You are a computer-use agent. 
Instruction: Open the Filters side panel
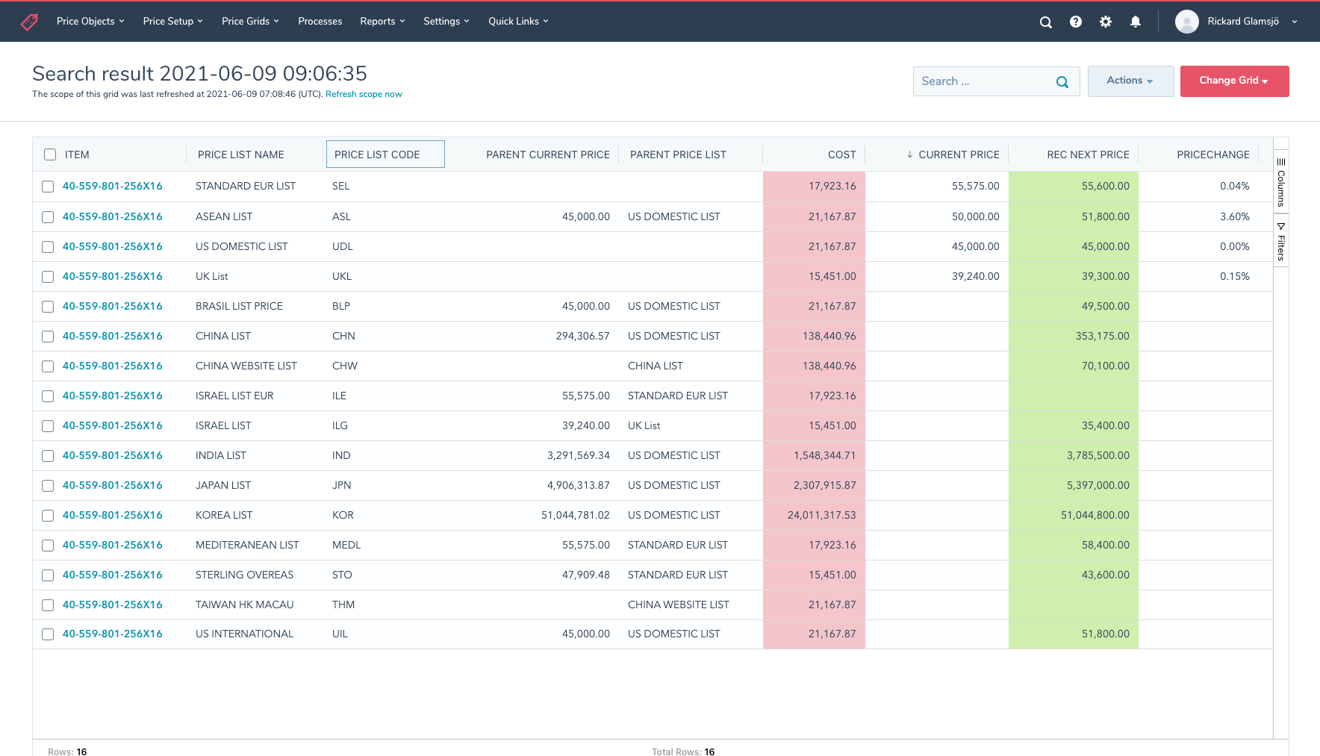1281,241
